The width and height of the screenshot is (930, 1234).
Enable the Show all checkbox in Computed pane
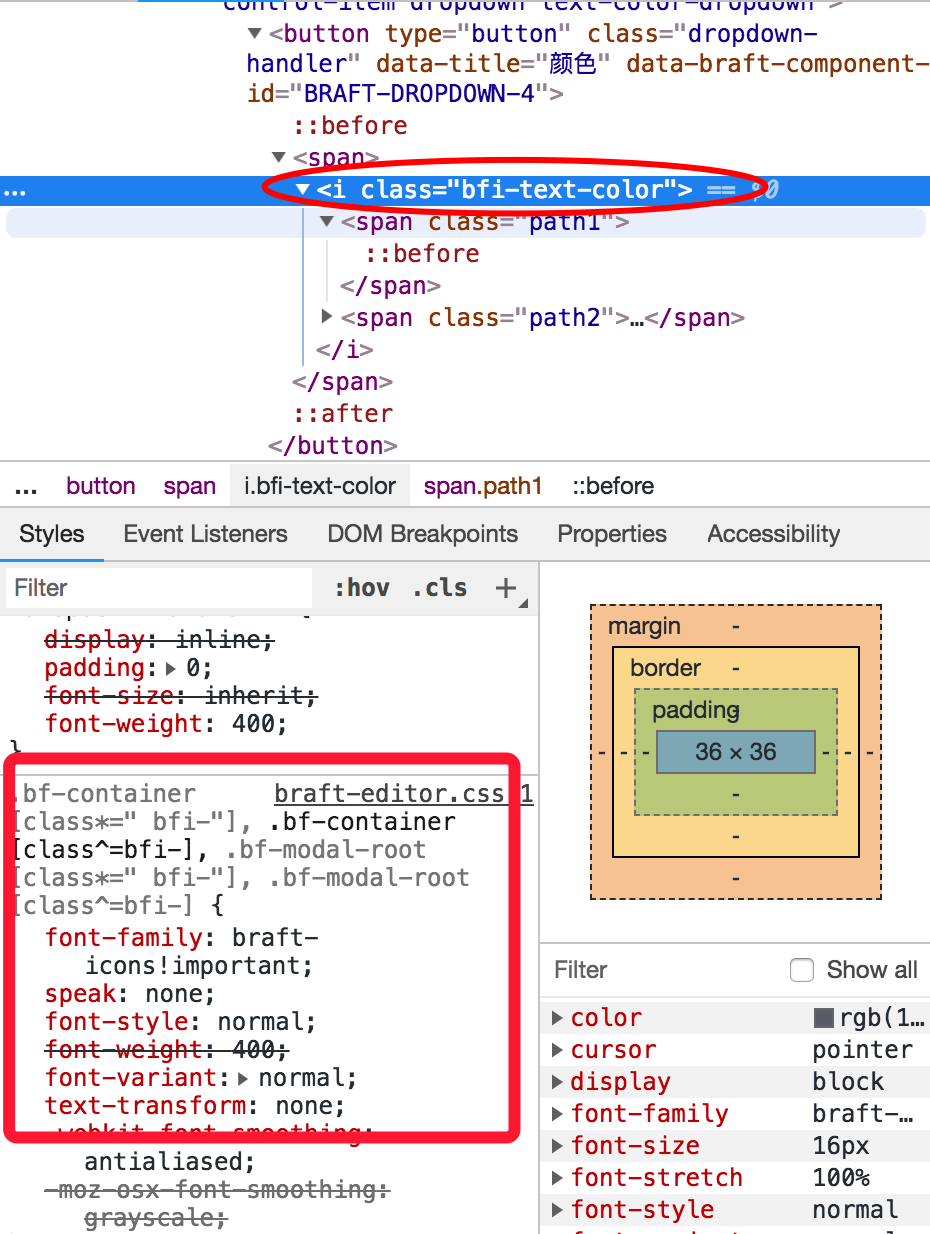click(x=802, y=969)
